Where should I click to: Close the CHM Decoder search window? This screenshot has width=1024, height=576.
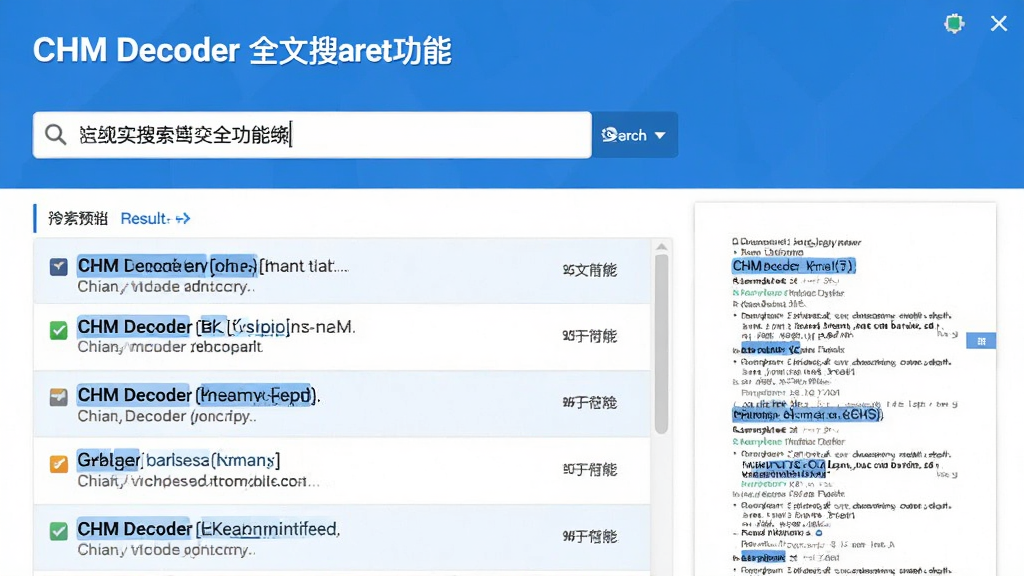click(x=999, y=24)
